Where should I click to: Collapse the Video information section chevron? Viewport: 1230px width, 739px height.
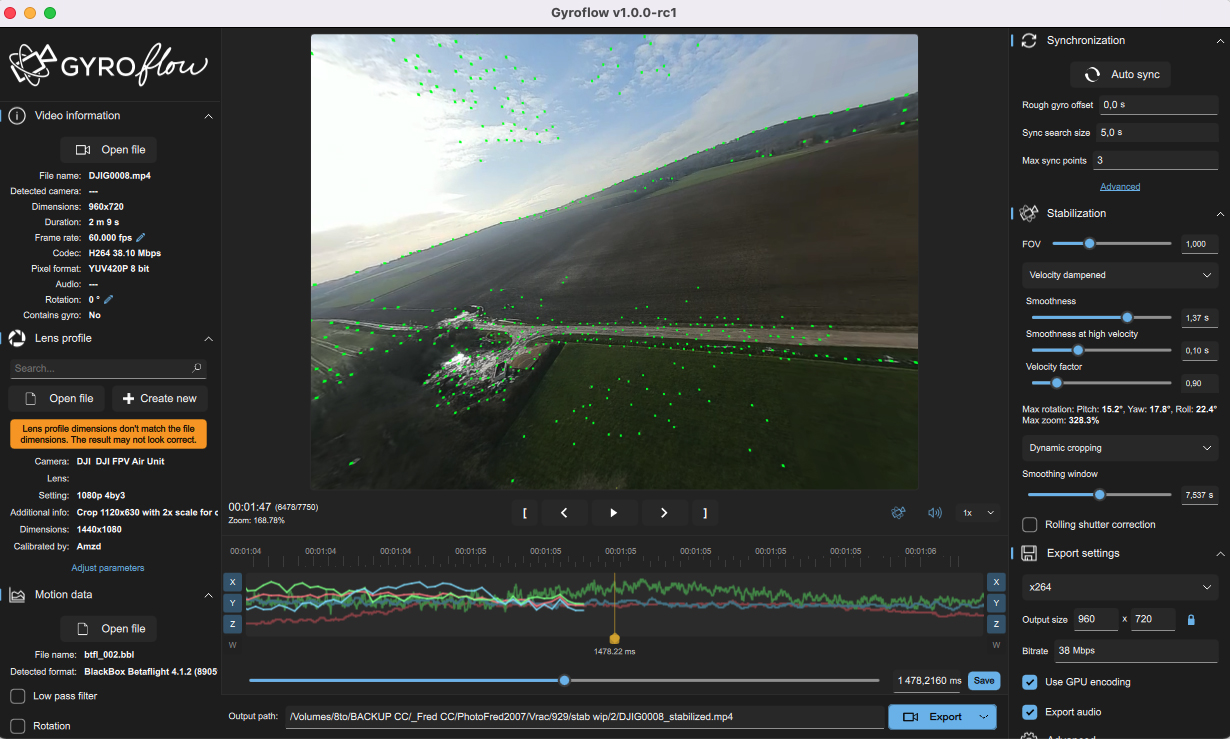[208, 116]
